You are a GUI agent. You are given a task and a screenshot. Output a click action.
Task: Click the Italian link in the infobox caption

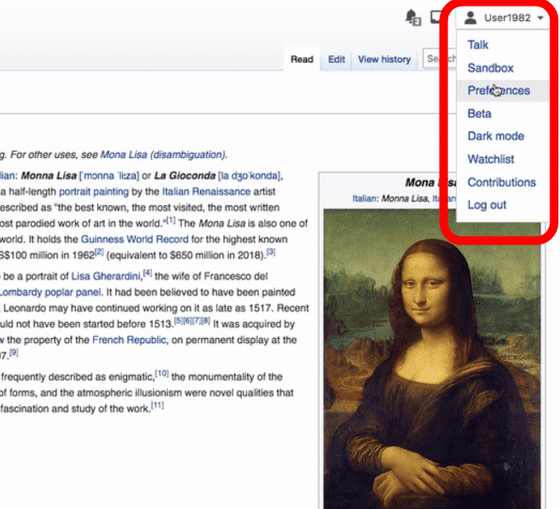point(365,199)
